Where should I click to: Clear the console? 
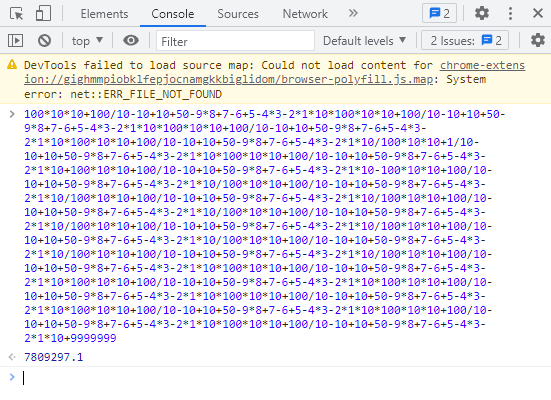click(44, 40)
